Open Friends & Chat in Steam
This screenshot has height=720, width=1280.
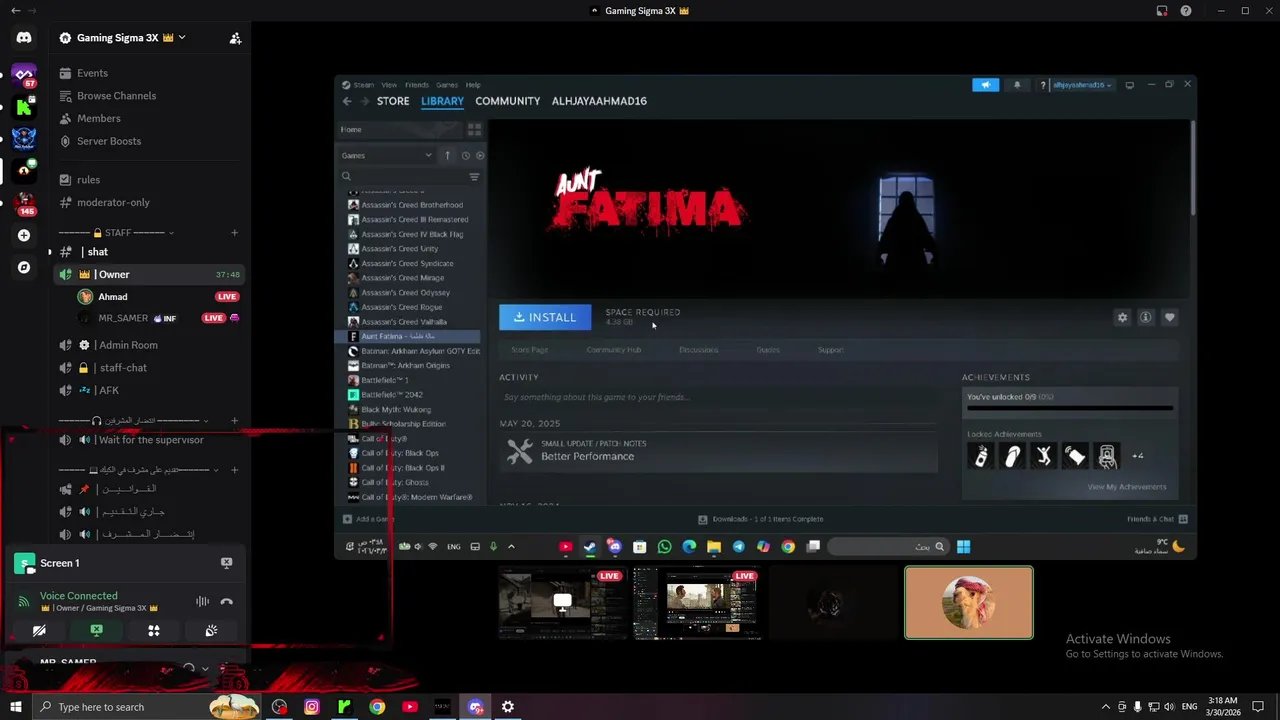click(1157, 520)
